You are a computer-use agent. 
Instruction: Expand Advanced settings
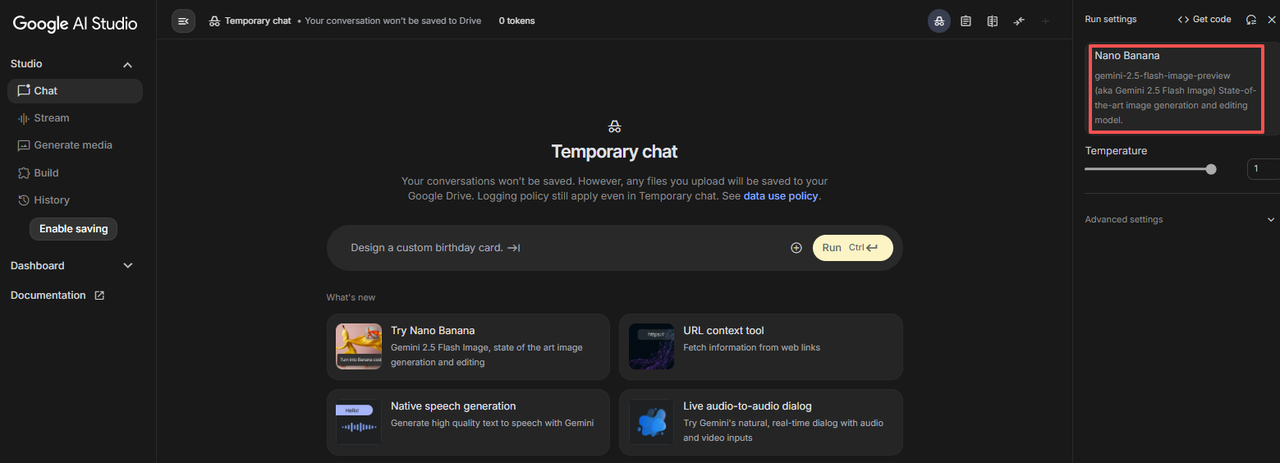1271,220
